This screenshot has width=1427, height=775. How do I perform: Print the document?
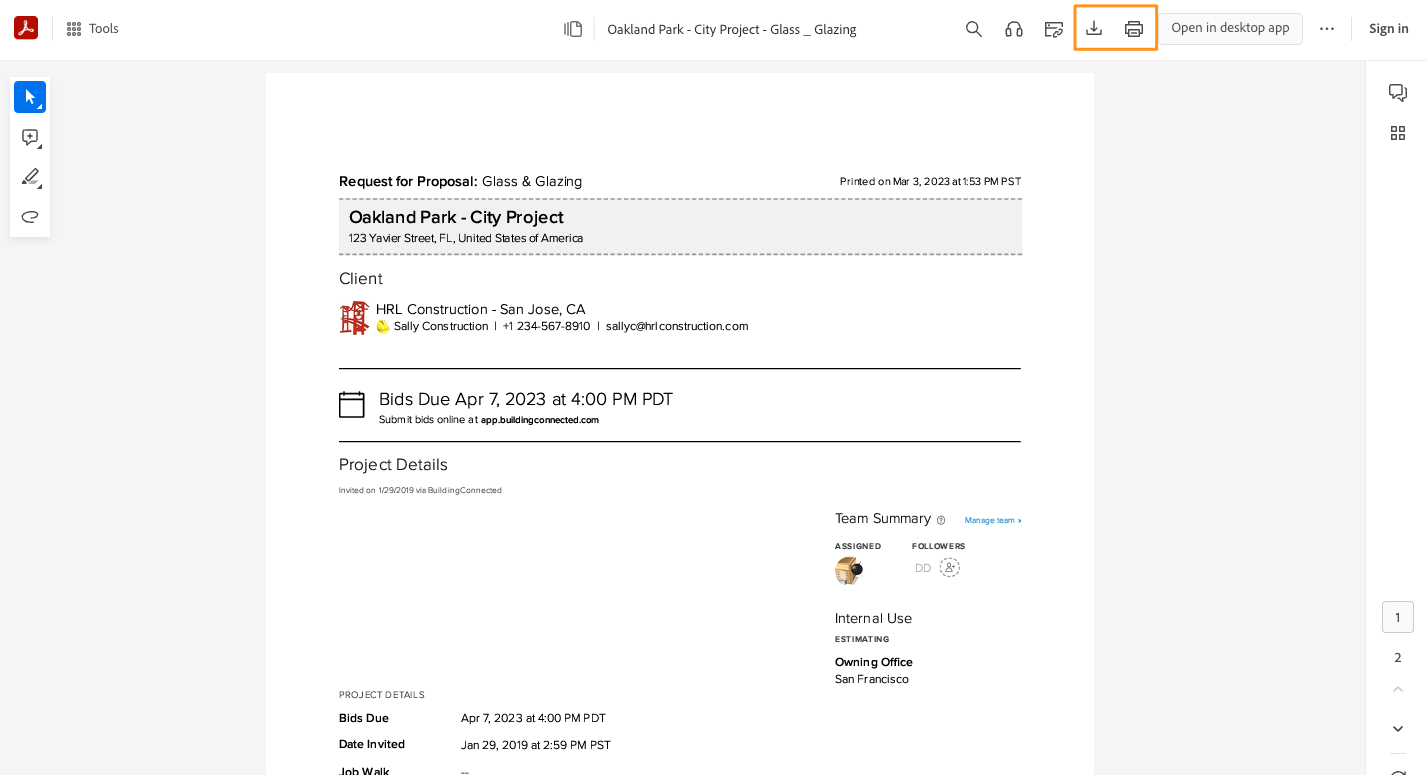click(1133, 29)
